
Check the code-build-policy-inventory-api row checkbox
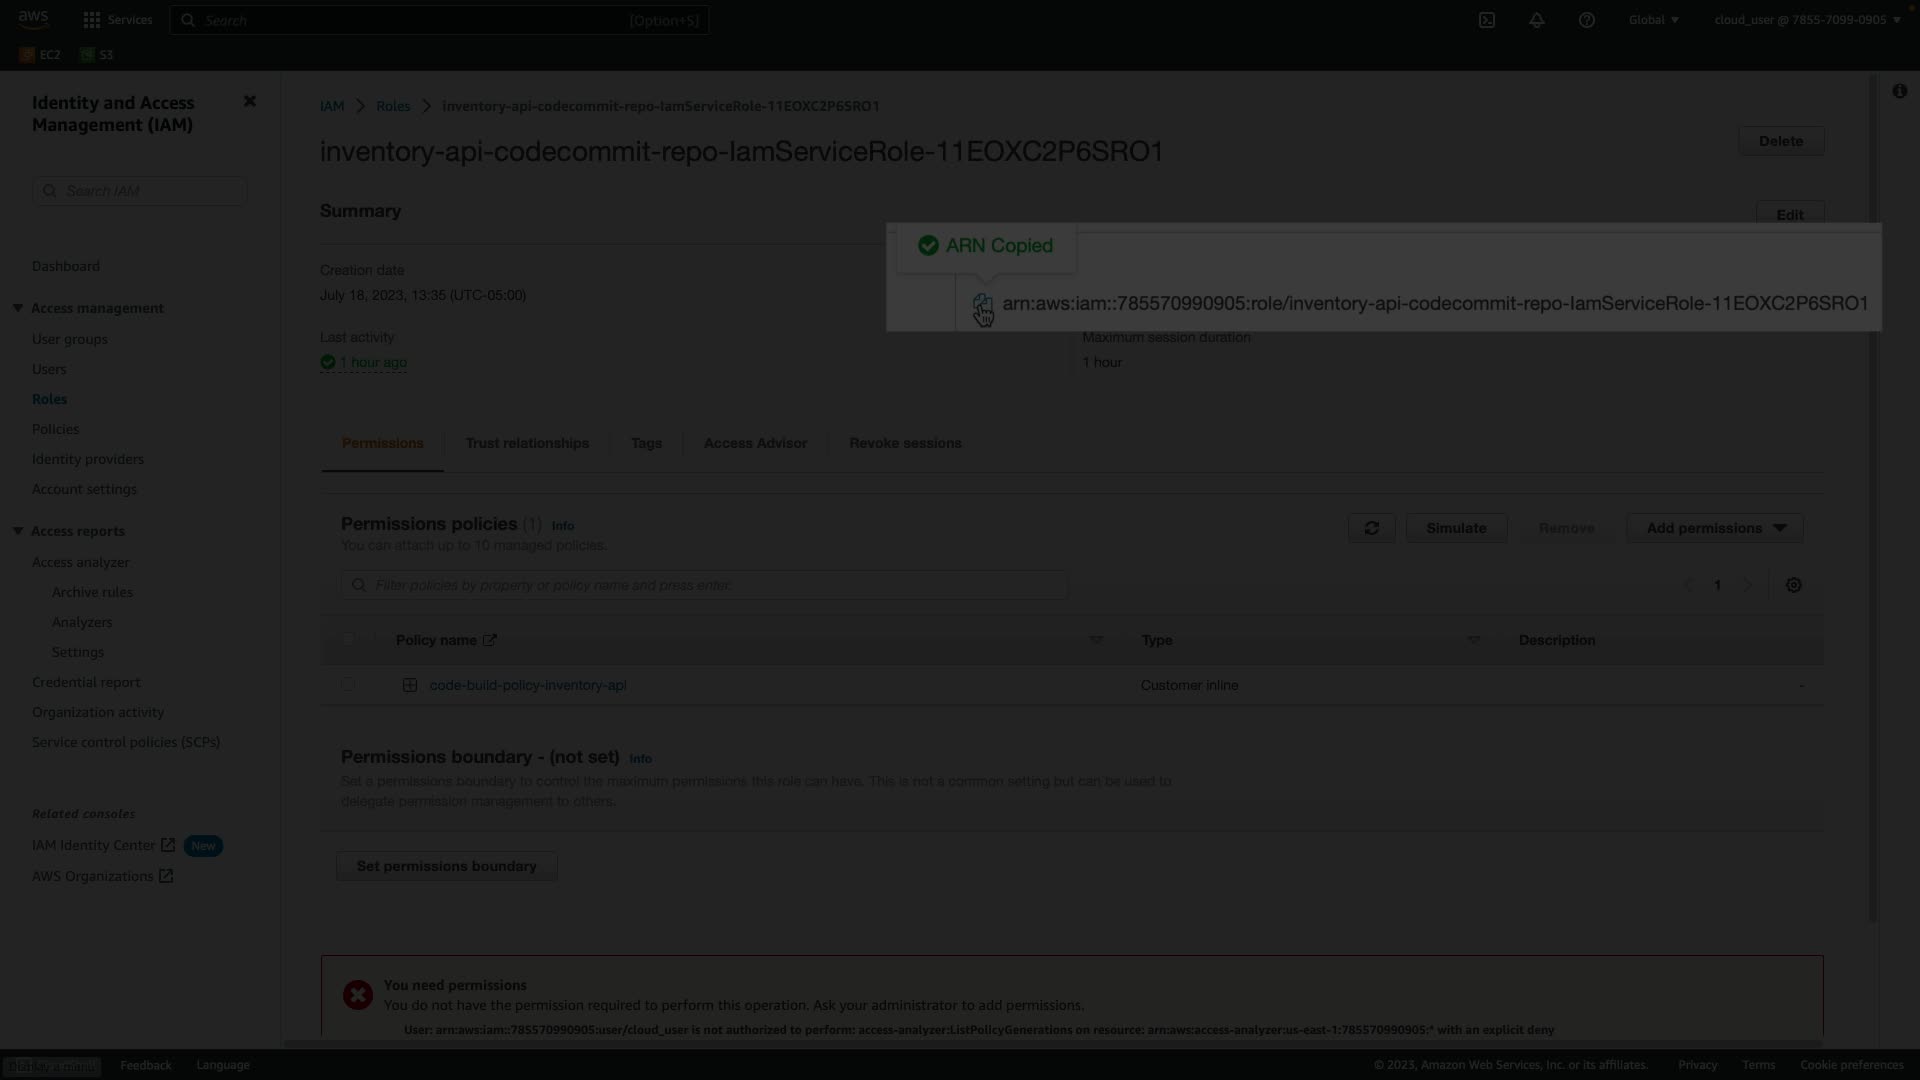[348, 685]
